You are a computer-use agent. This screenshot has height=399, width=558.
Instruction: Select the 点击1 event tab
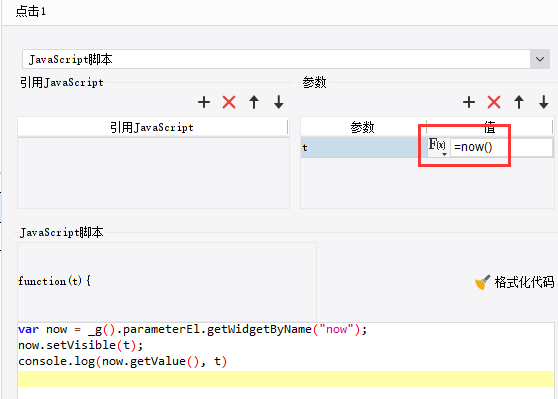(x=31, y=11)
